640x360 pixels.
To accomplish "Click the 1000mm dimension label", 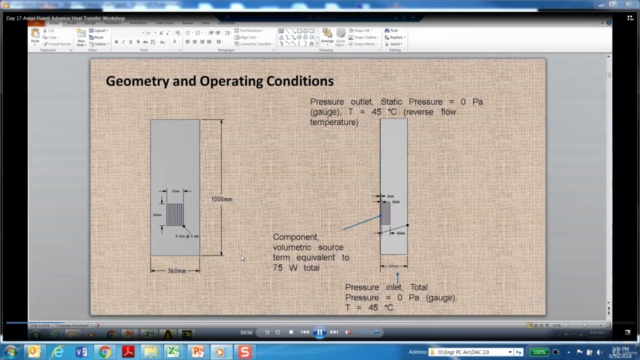I will coord(221,199).
